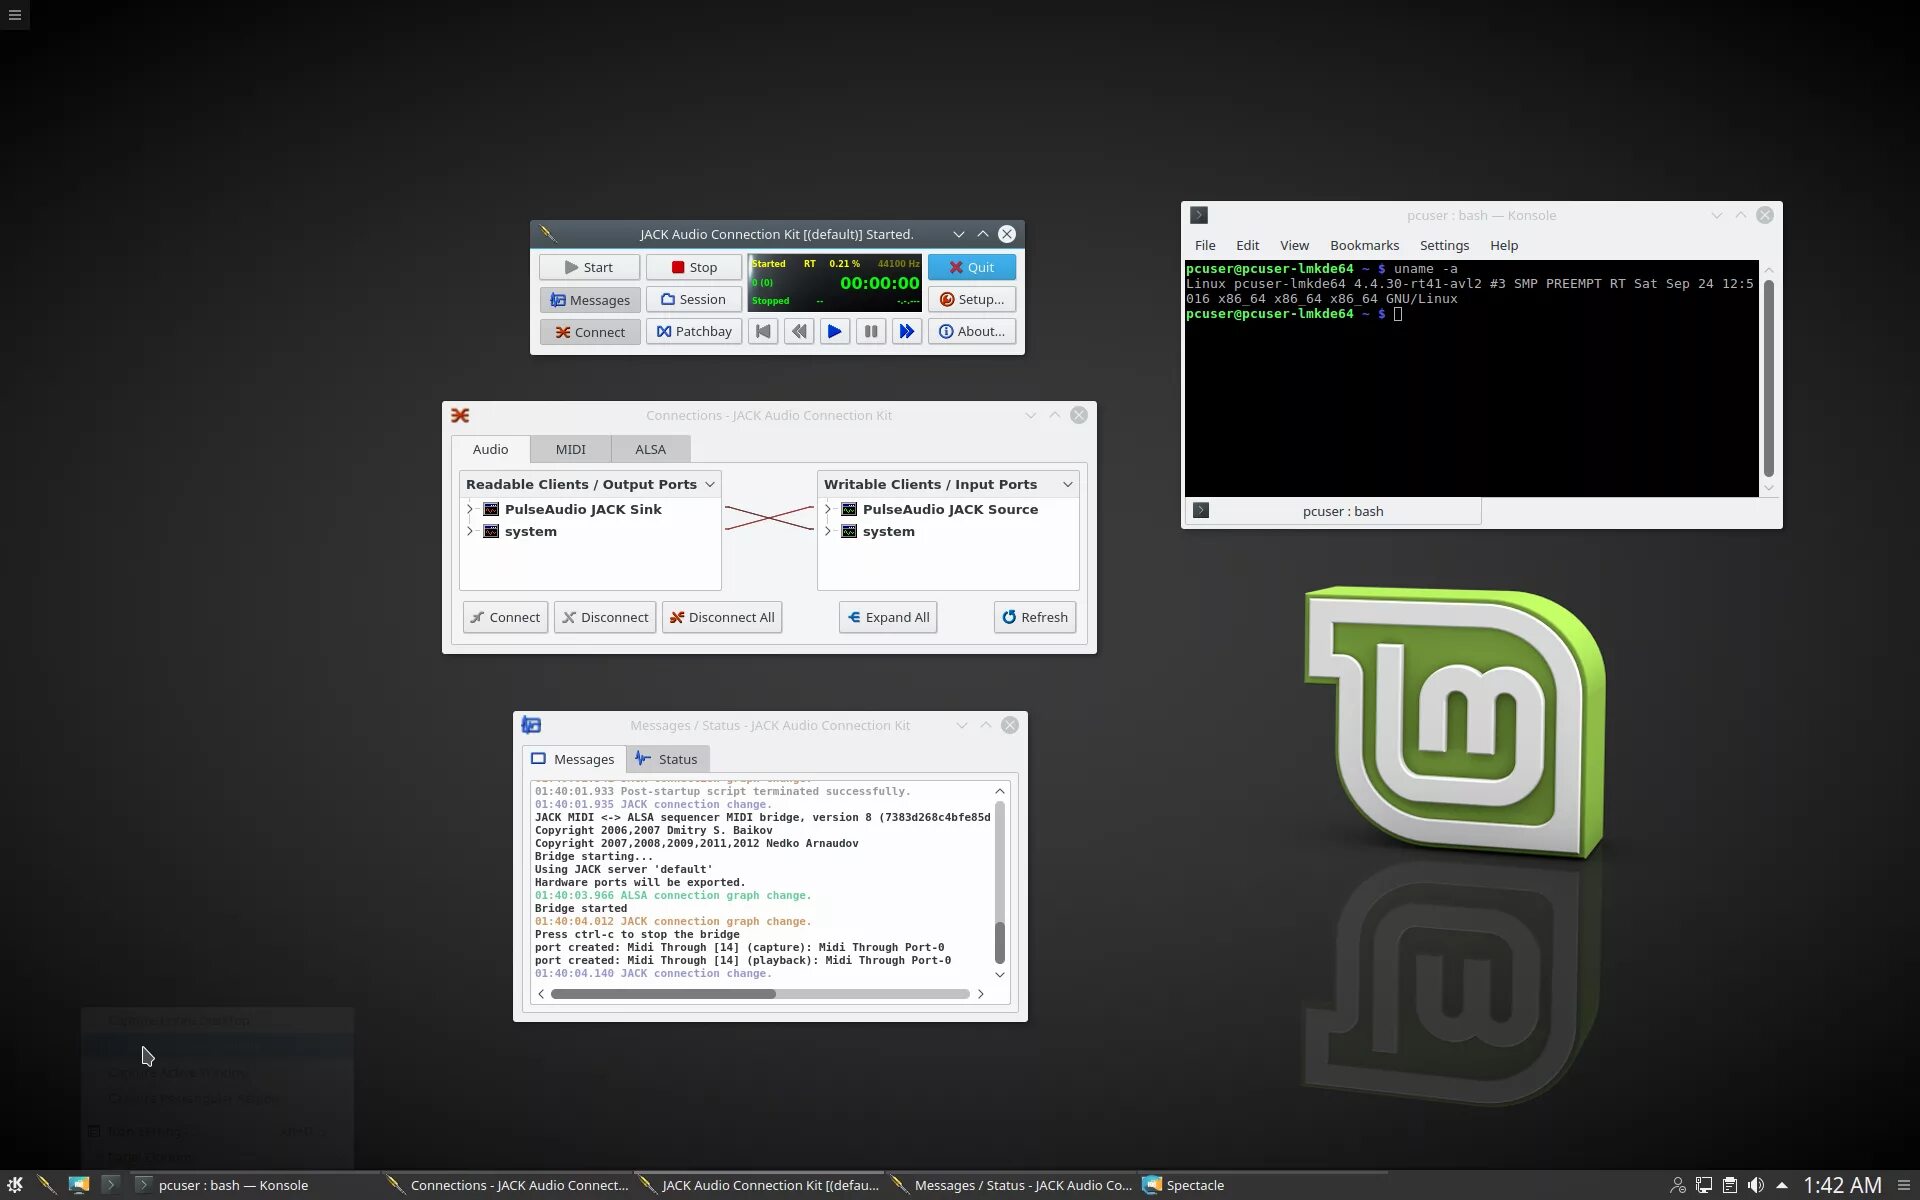The width and height of the screenshot is (1920, 1200).
Task: Switch to the MIDI connections tab
Action: tap(570, 449)
